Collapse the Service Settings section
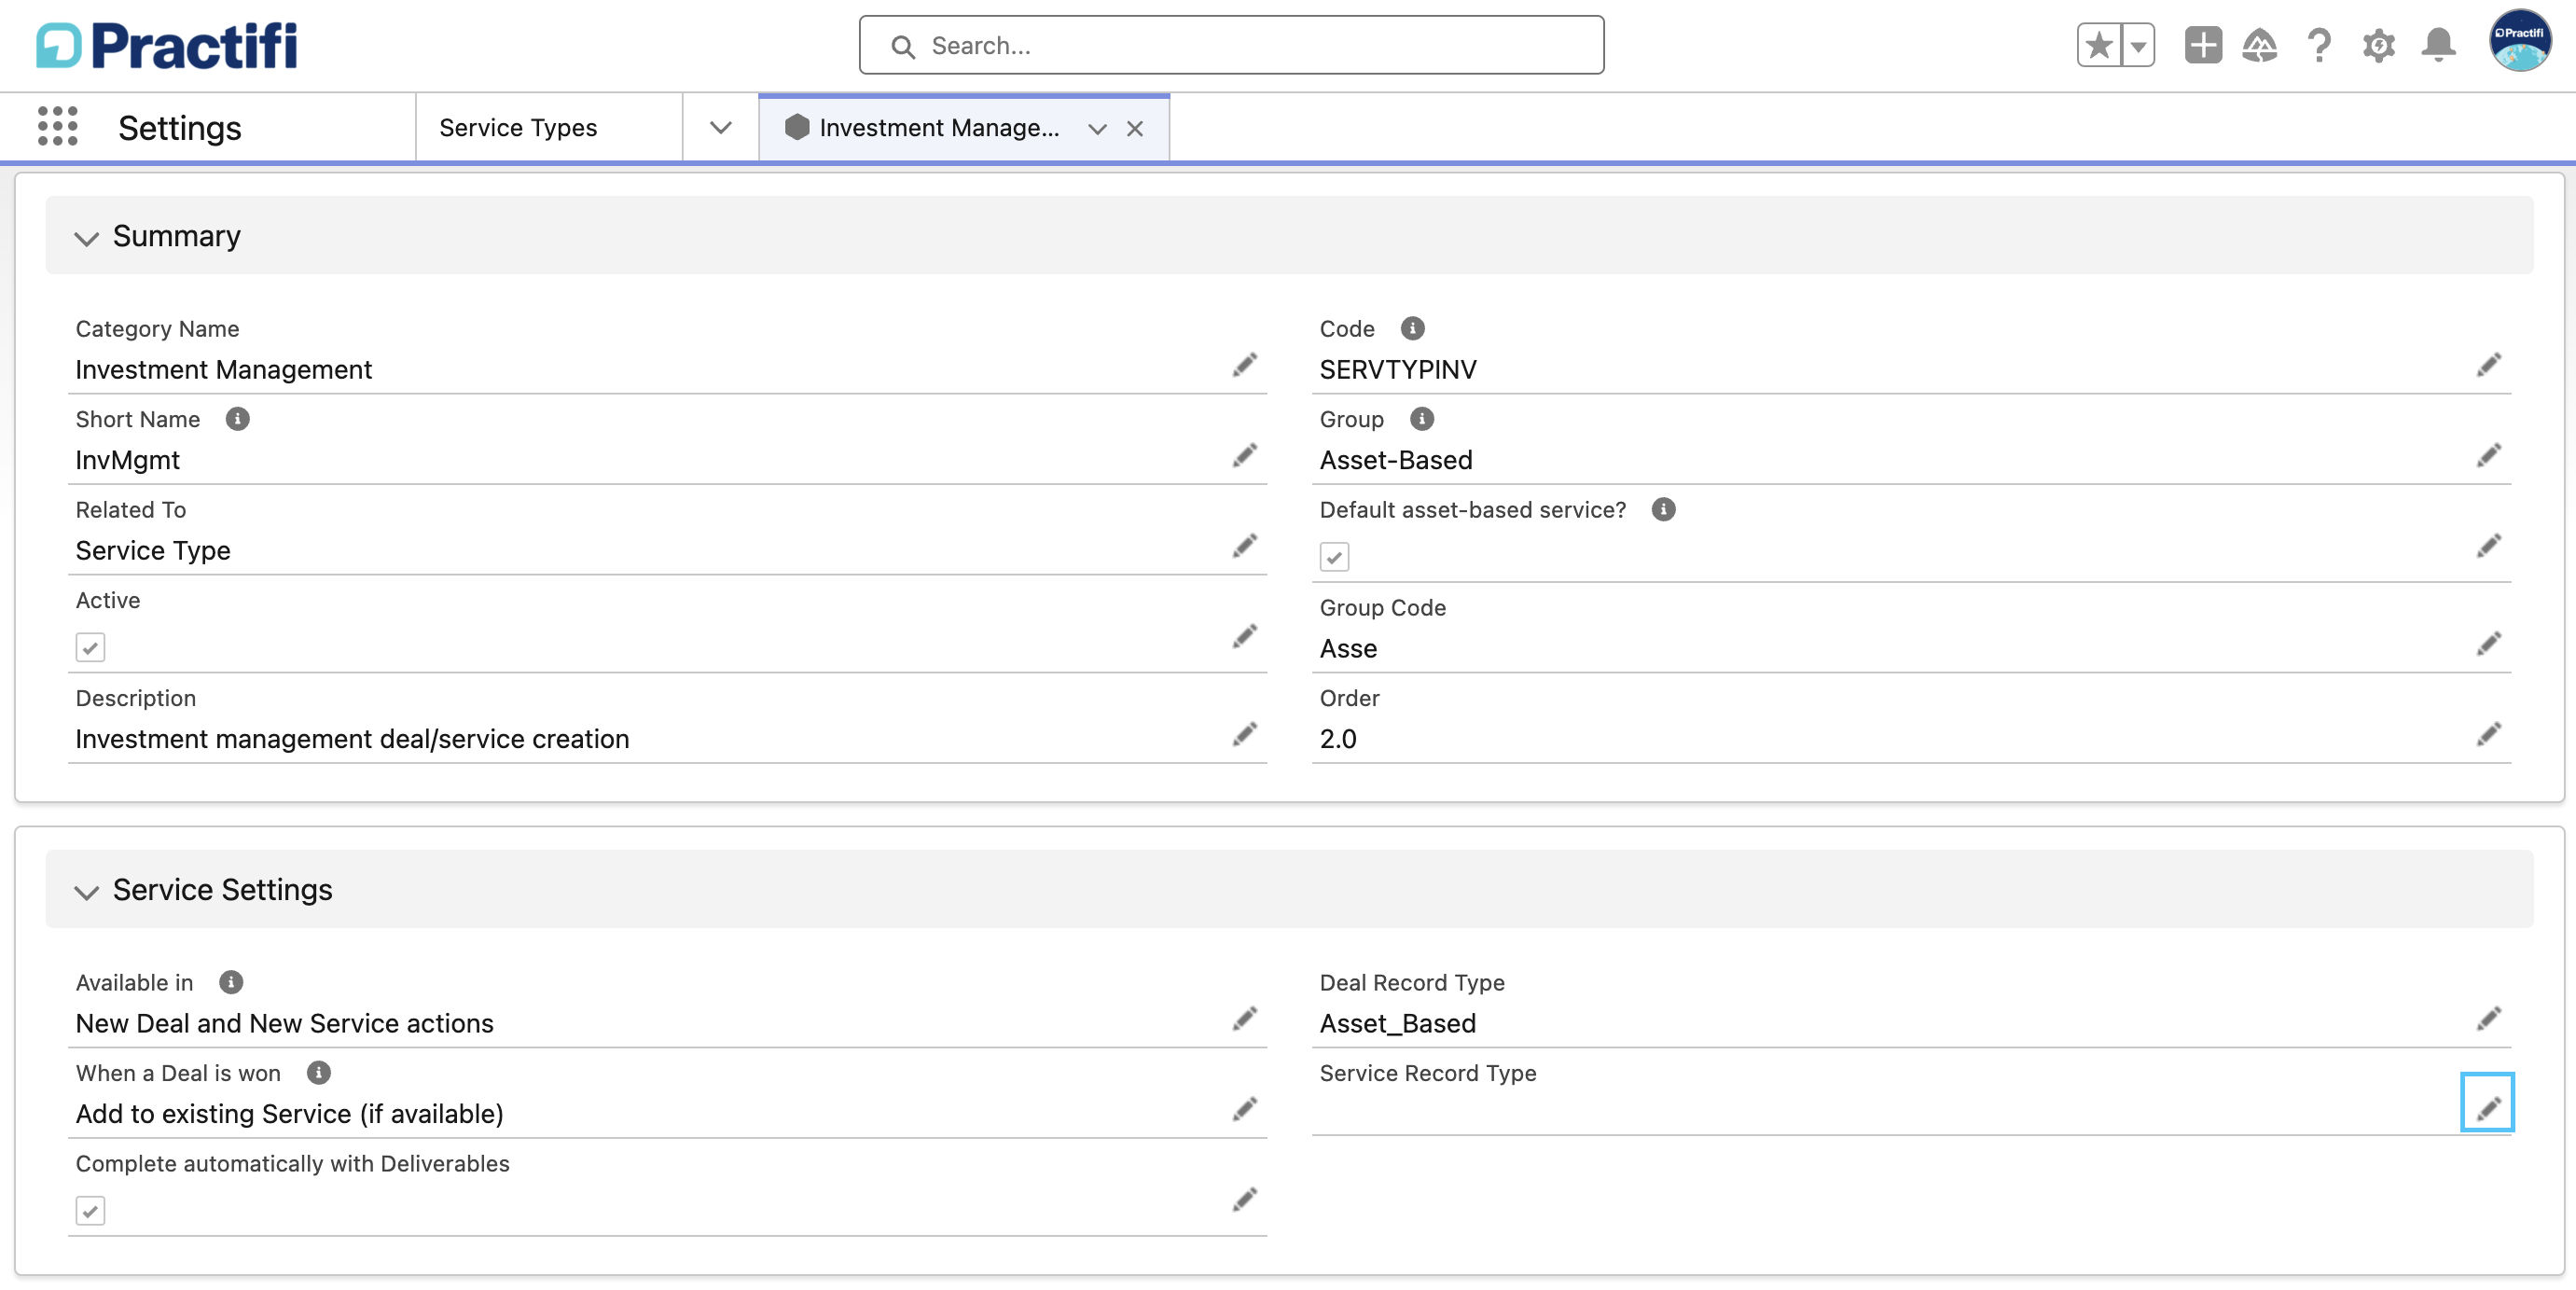Viewport: 2576px width, 1290px height. pos(87,892)
